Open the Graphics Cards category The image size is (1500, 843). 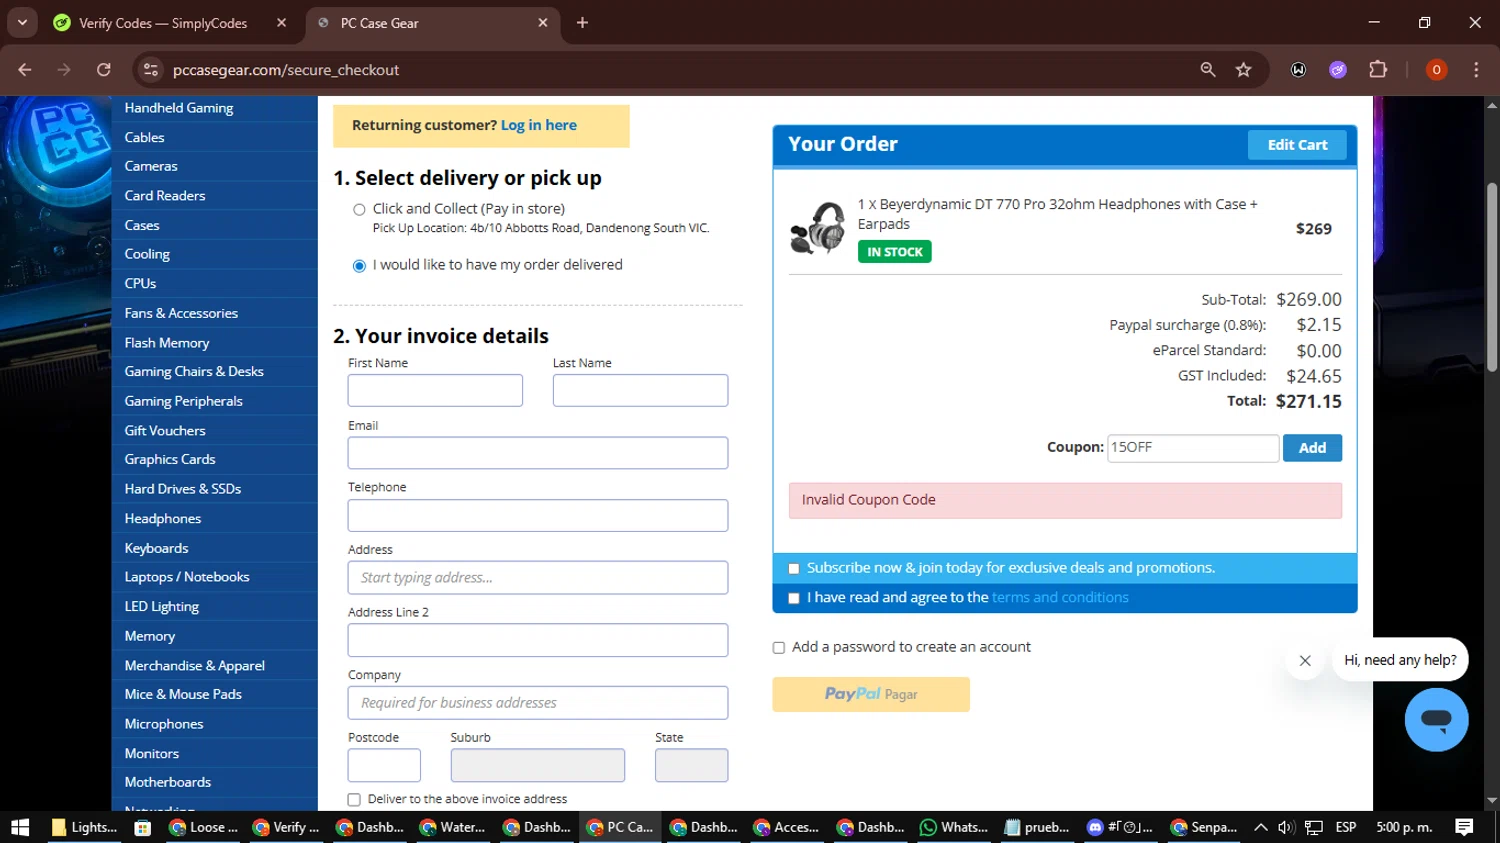click(170, 459)
